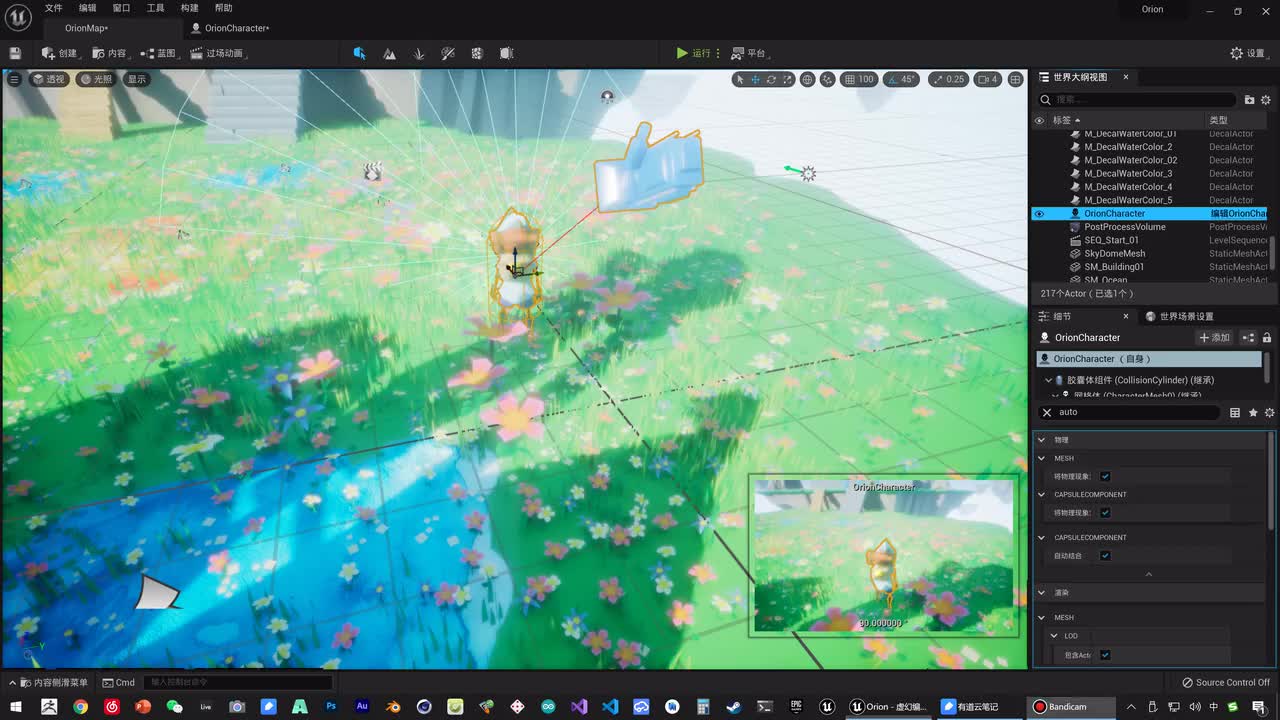Open the 透视 (Perspective) view mode button
This screenshot has width=1280, height=720.
(48, 79)
